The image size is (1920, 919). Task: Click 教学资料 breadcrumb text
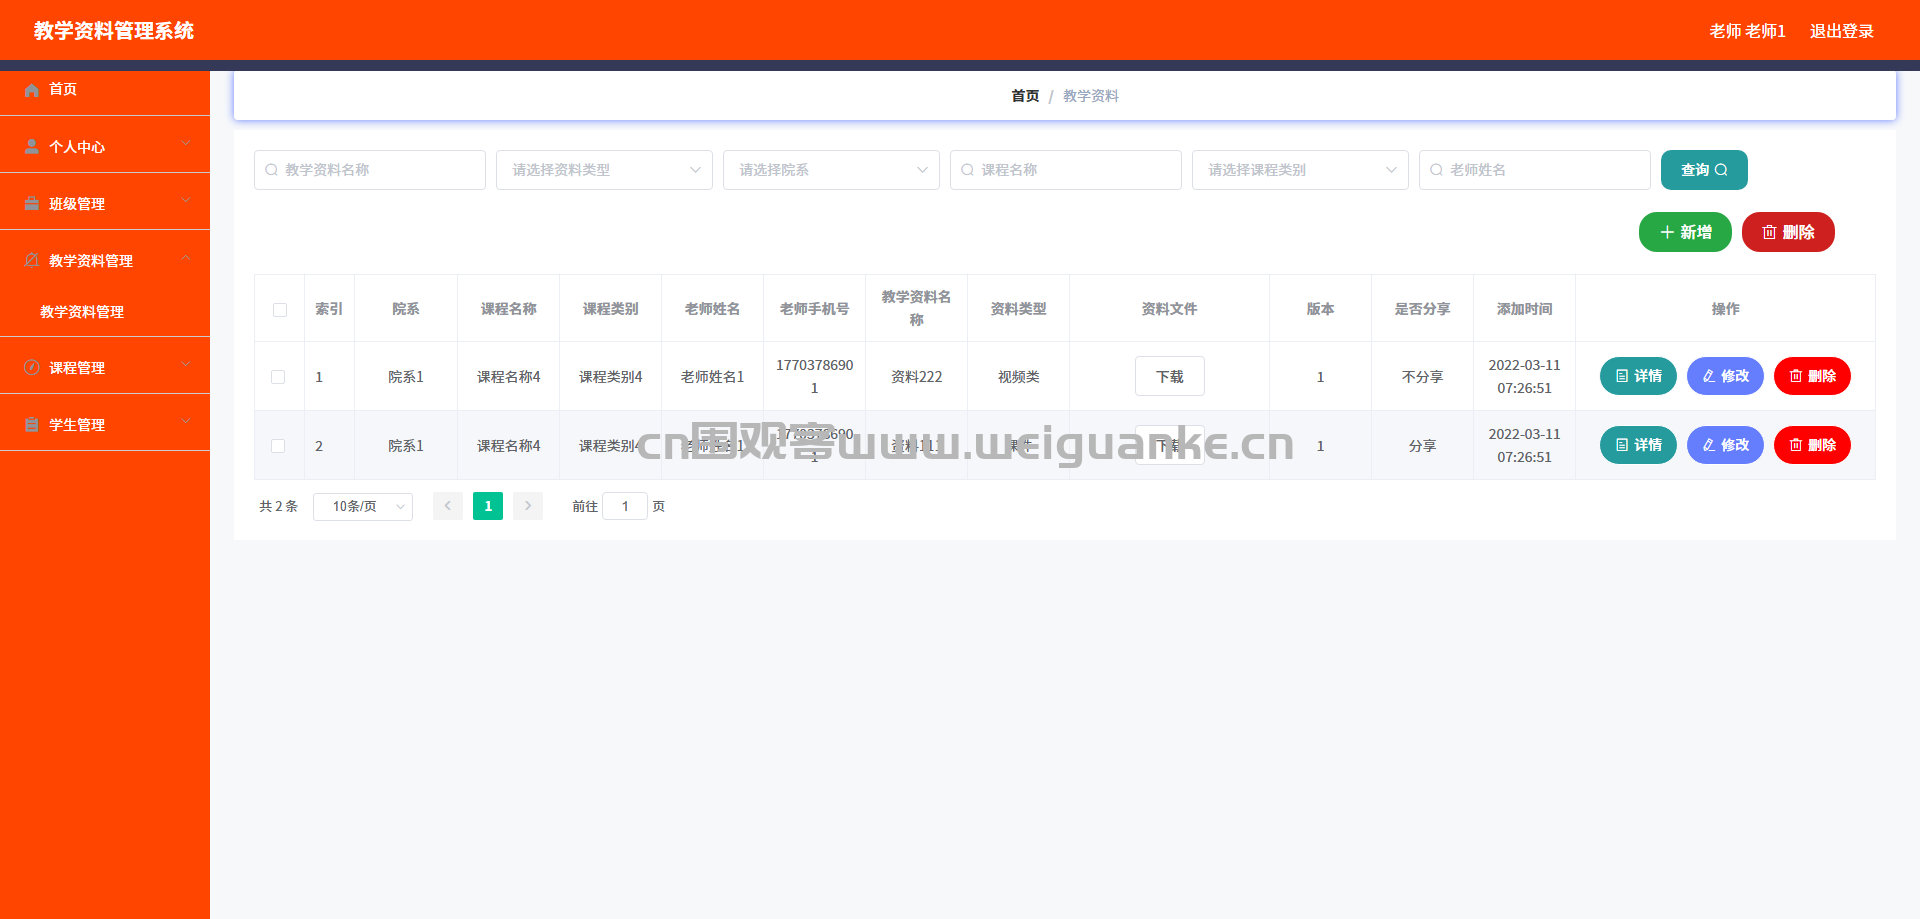coord(1091,96)
